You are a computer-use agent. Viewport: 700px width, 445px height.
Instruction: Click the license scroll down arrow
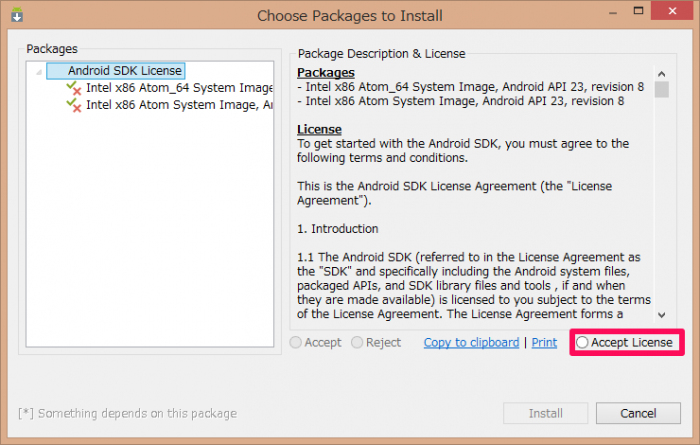coord(662,315)
